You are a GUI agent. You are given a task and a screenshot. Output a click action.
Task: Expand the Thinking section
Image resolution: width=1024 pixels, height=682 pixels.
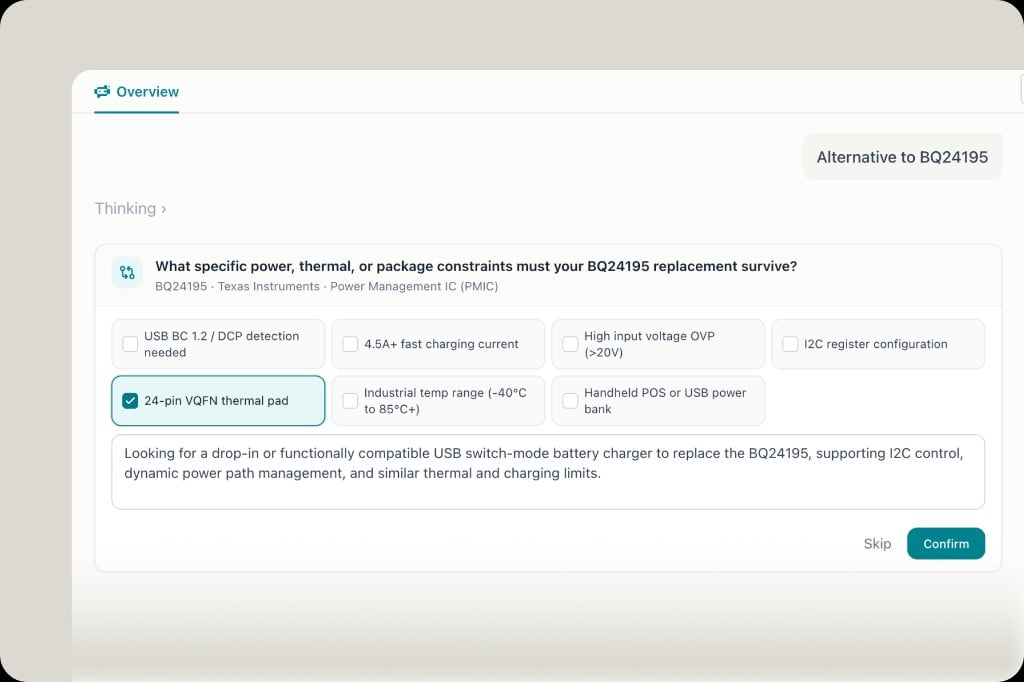(x=131, y=208)
